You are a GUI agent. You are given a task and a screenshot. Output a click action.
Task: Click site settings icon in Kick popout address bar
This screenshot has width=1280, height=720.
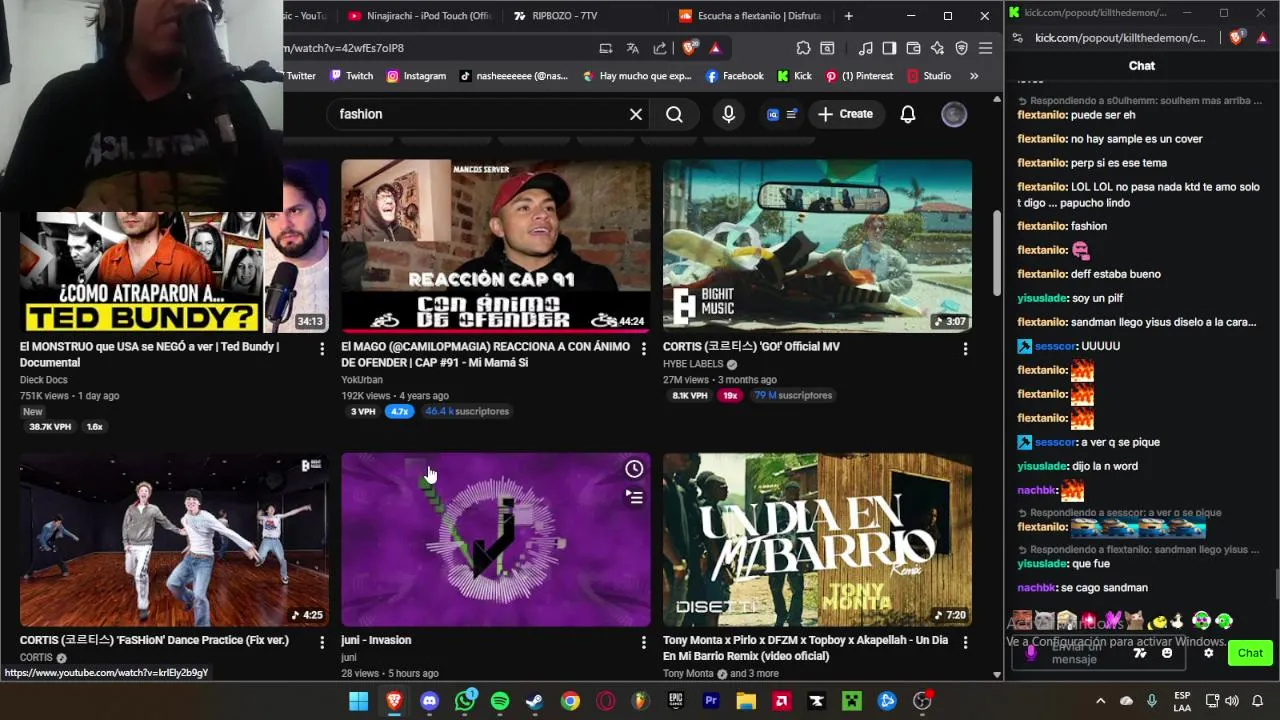point(1017,38)
